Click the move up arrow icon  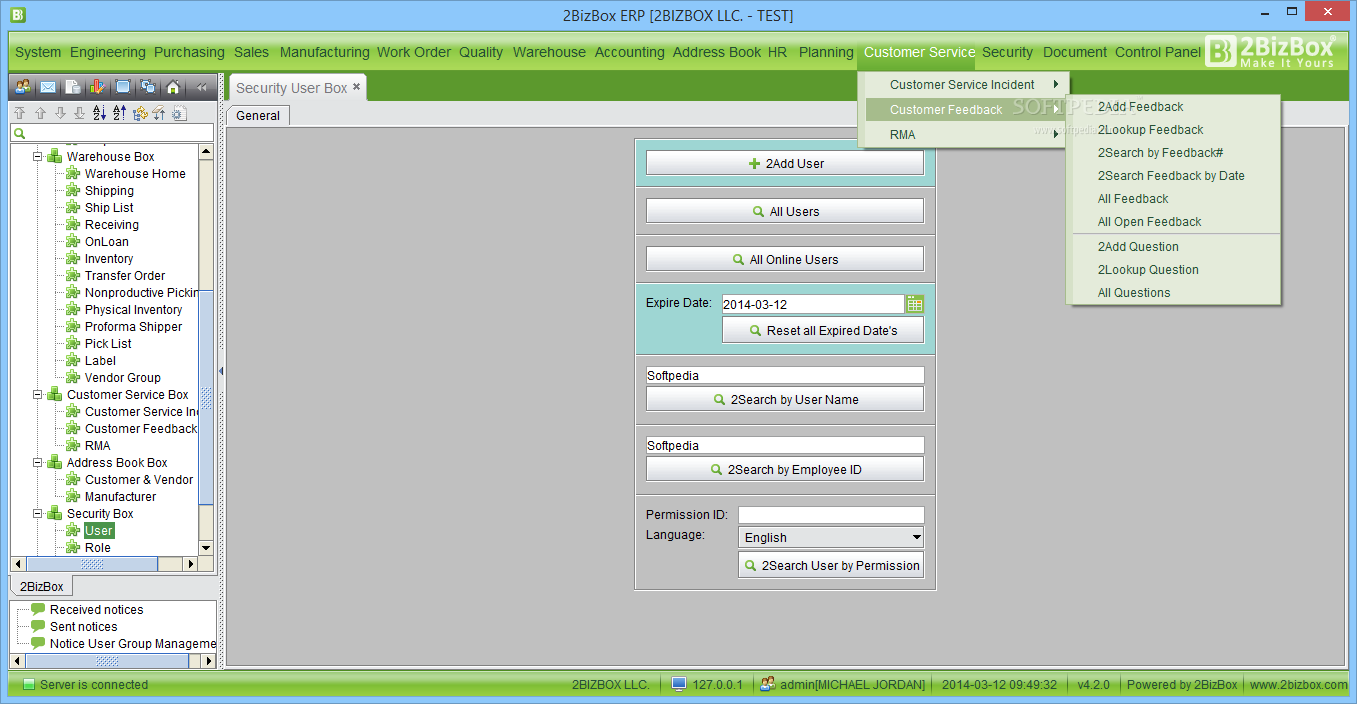pos(40,113)
